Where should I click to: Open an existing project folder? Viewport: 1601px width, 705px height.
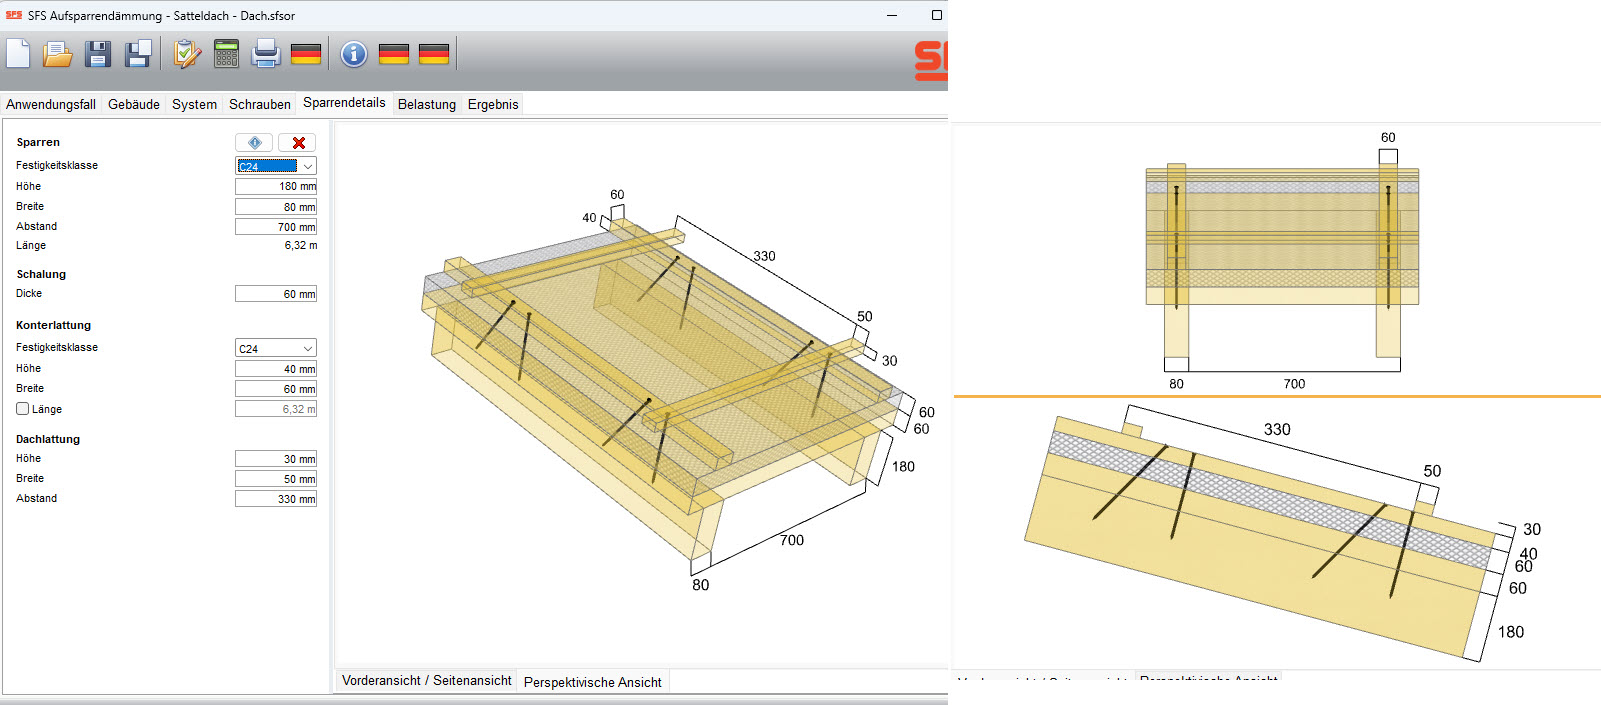coord(58,54)
